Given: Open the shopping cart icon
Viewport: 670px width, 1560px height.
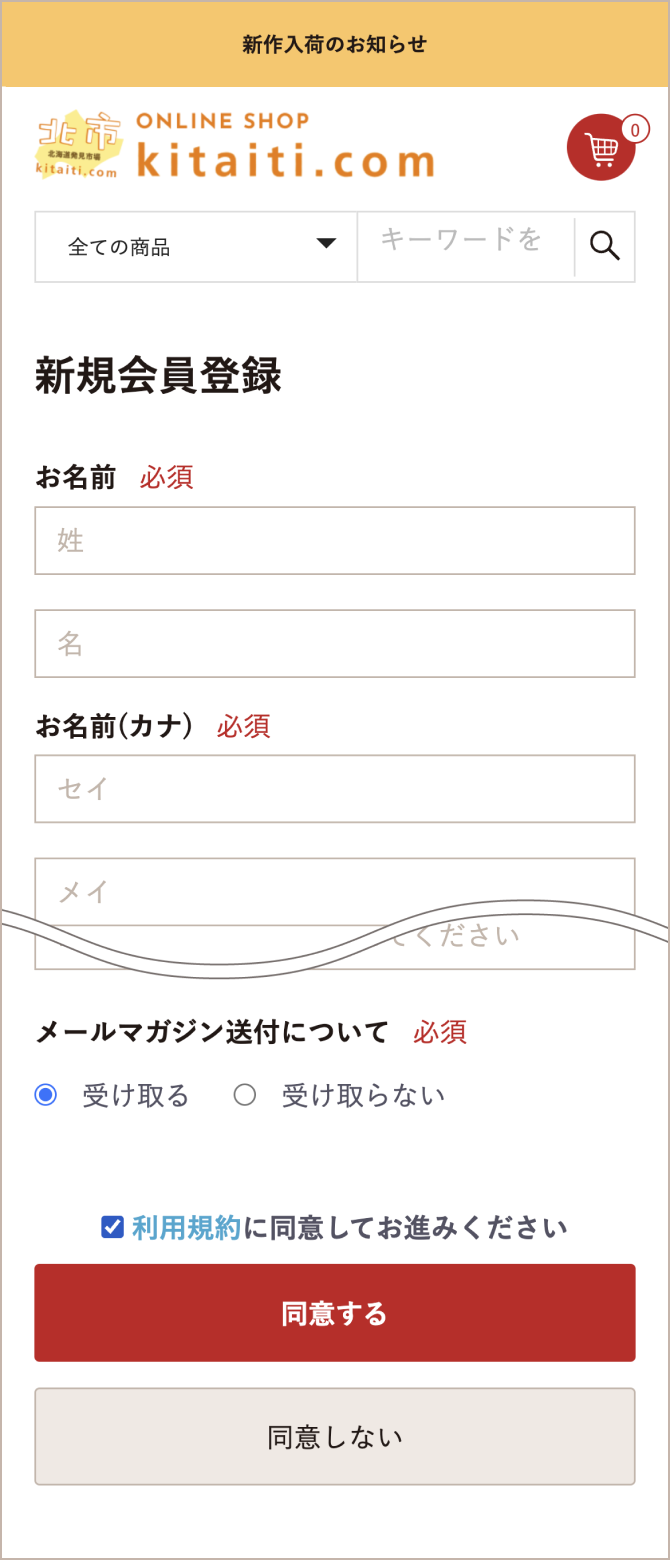Looking at the screenshot, I should click(601, 148).
